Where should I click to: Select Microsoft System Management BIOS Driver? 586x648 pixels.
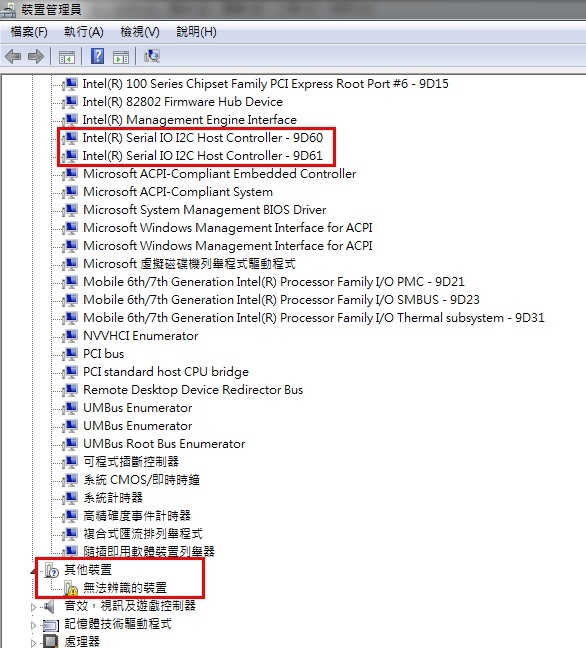click(x=205, y=210)
